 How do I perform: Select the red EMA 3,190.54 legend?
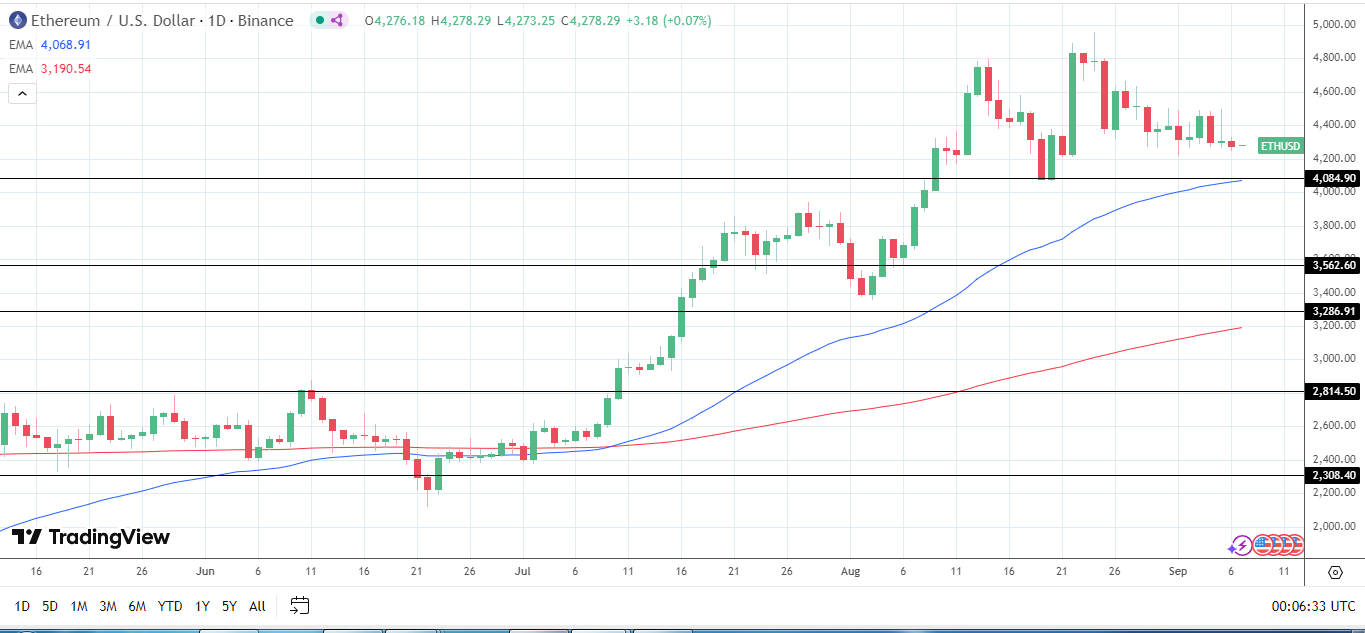[50, 69]
